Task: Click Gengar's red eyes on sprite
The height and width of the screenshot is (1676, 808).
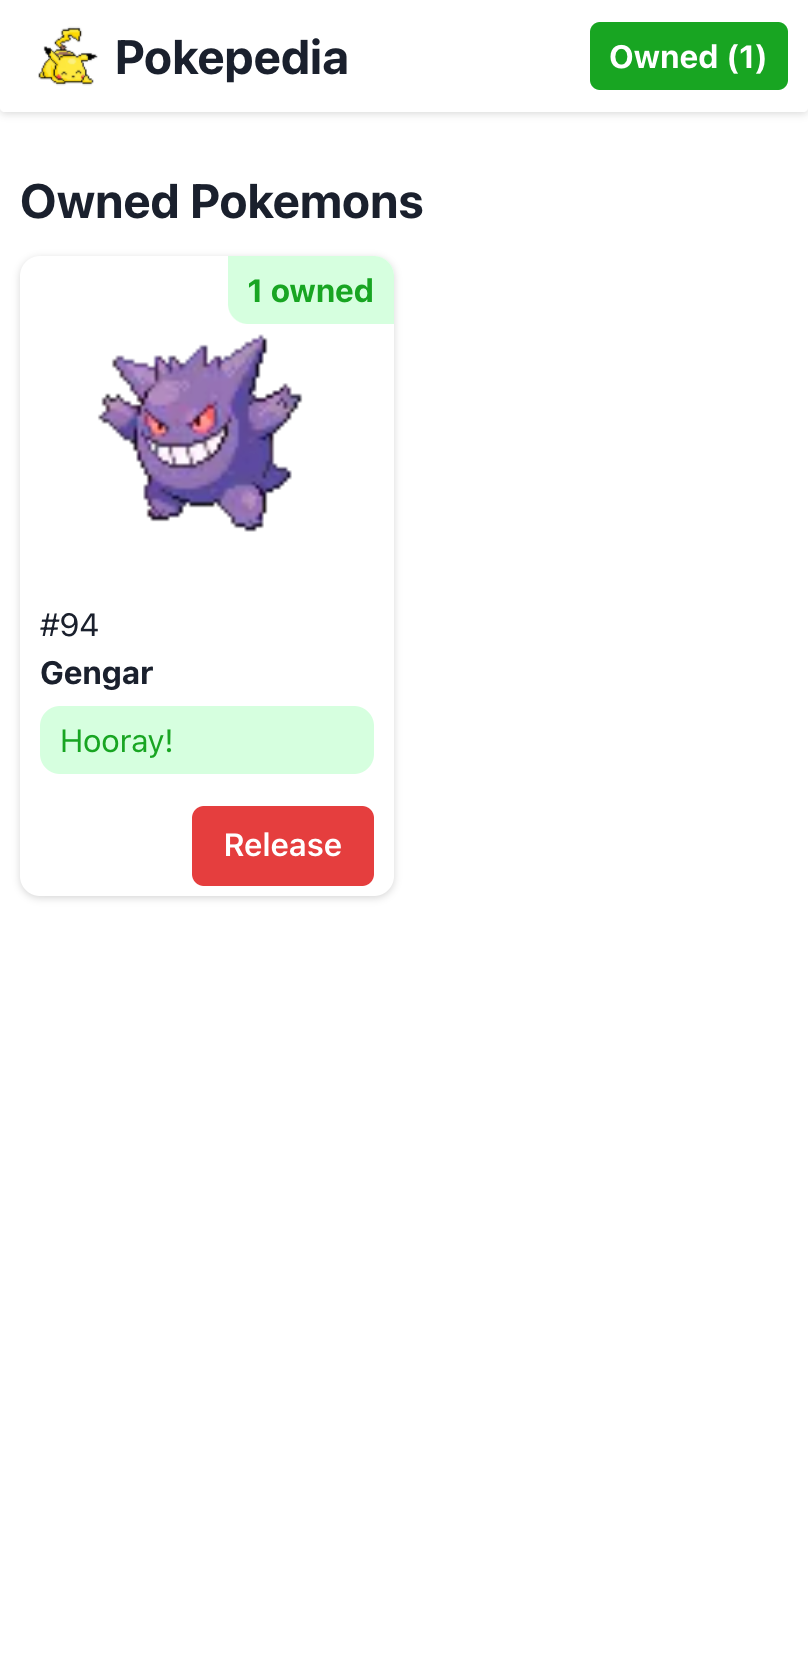Action: [180, 422]
